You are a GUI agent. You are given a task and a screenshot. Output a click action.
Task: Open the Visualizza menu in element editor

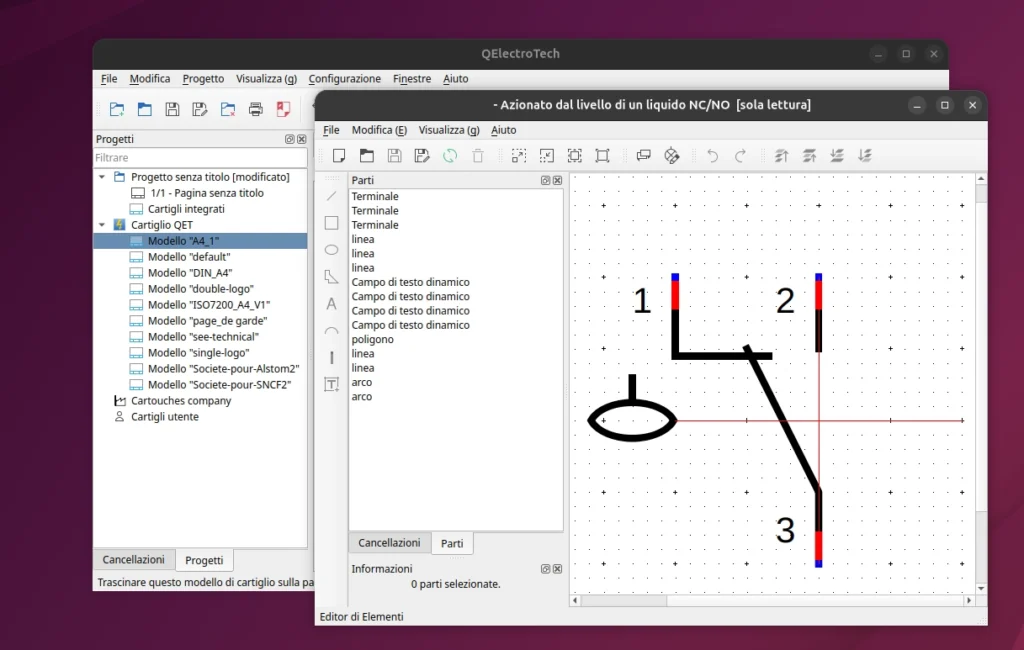coord(448,130)
